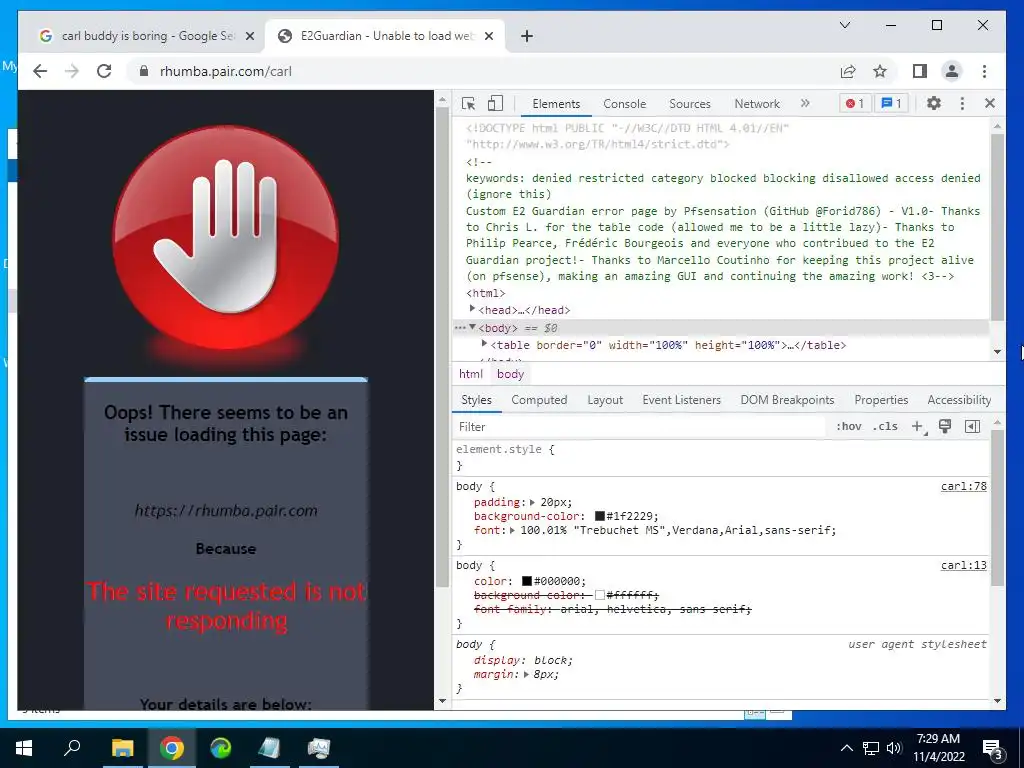The image size is (1024, 768).
Task: Click the element.style rule block
Action: [722, 457]
